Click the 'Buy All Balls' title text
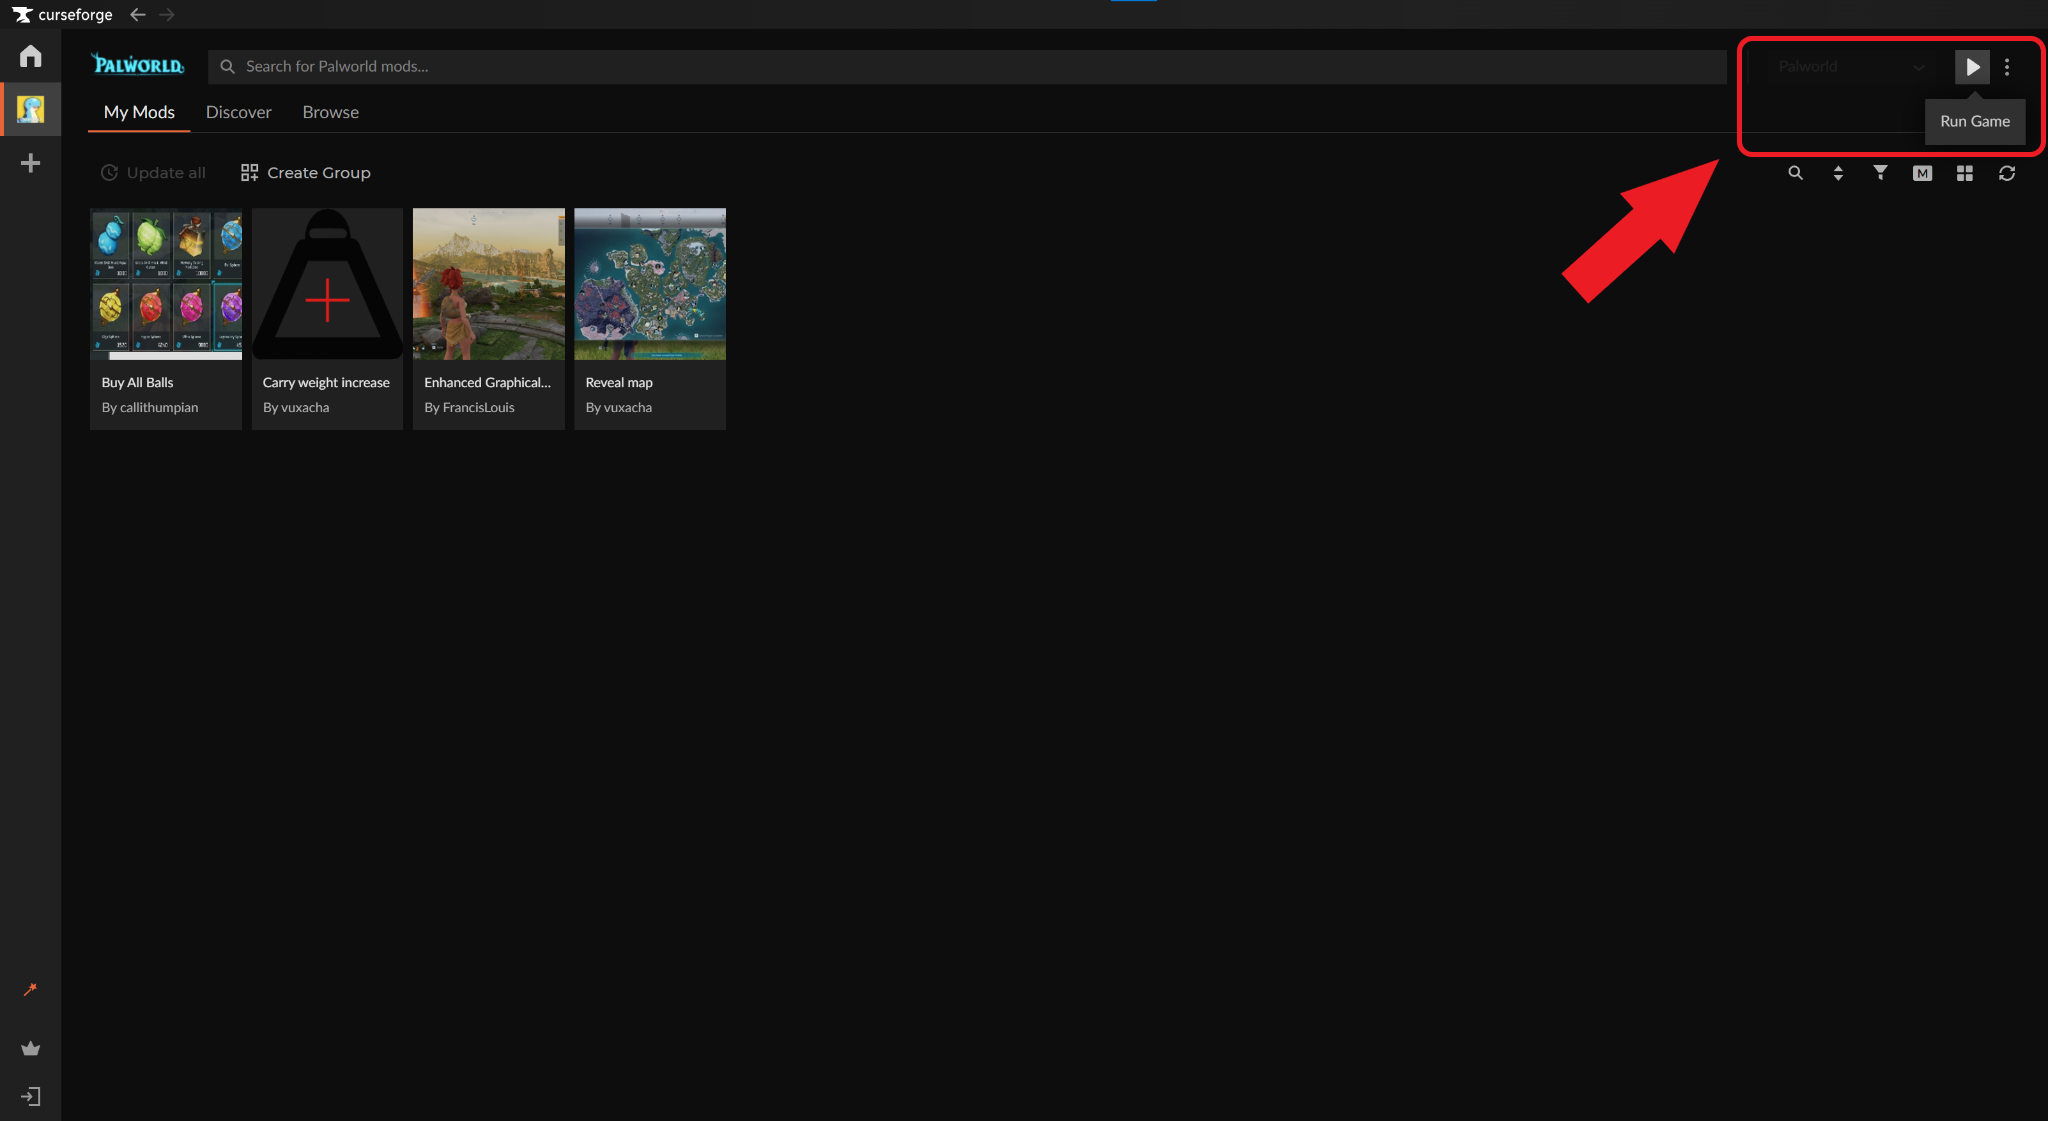 point(137,382)
